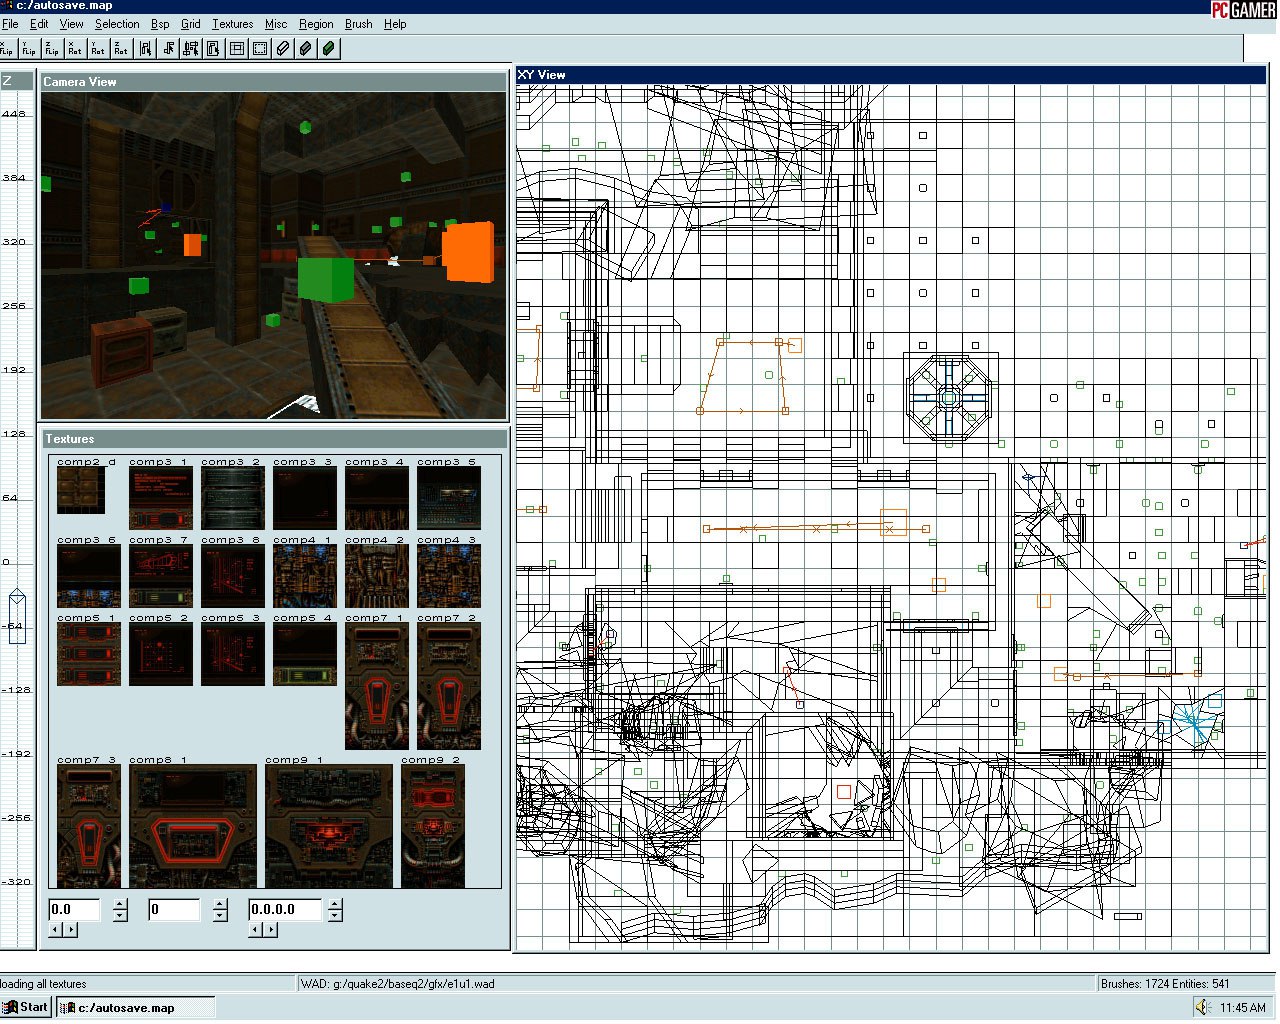
Task: Open the Textures menu
Action: point(232,24)
